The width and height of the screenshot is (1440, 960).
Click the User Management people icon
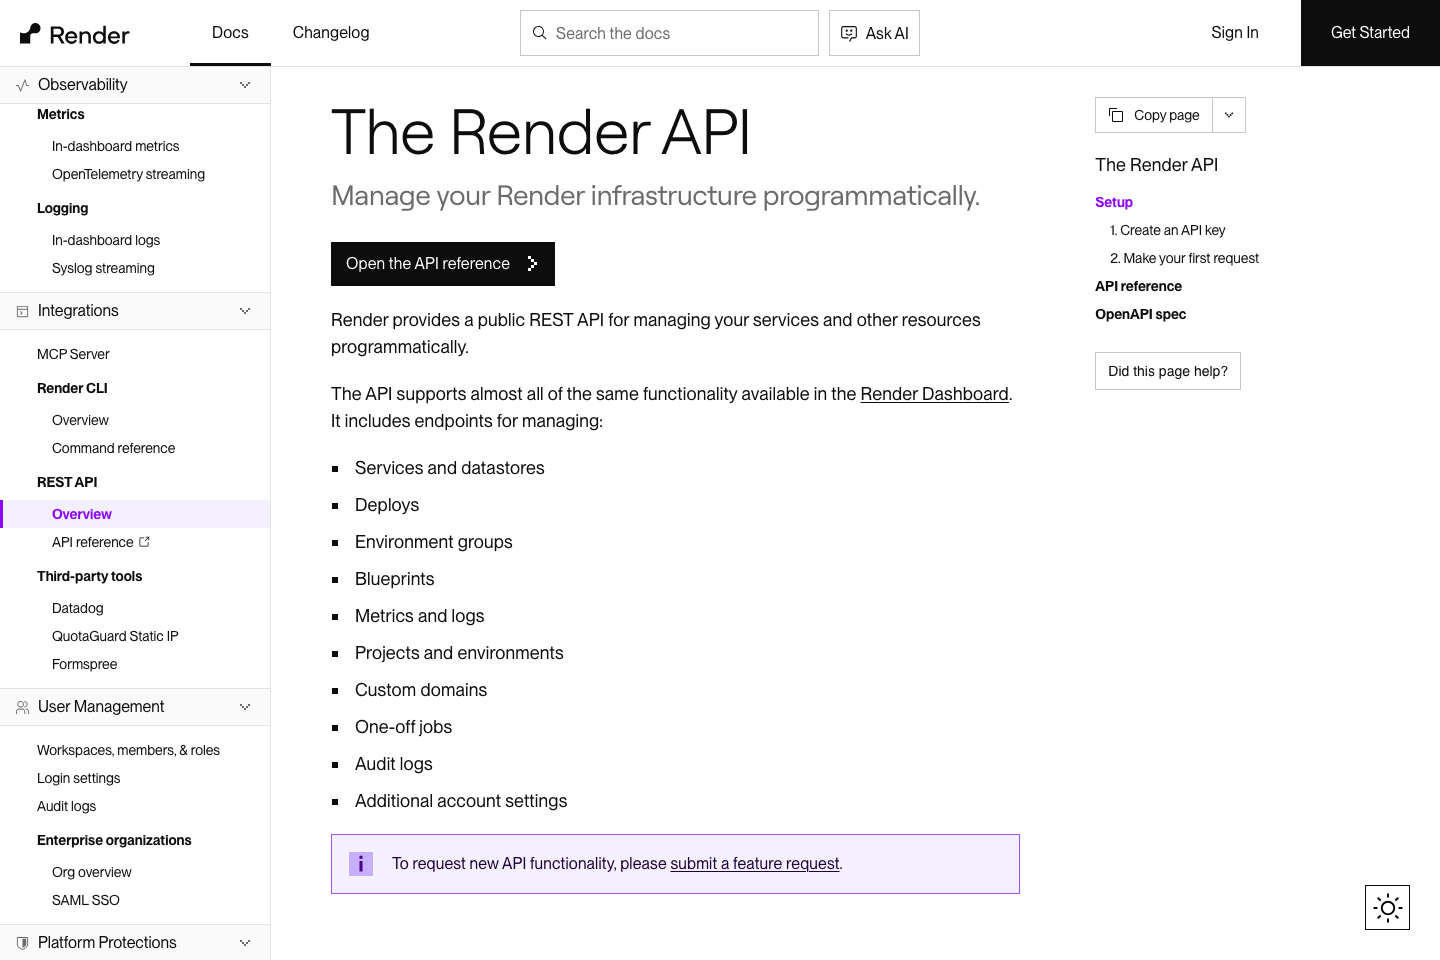point(22,707)
